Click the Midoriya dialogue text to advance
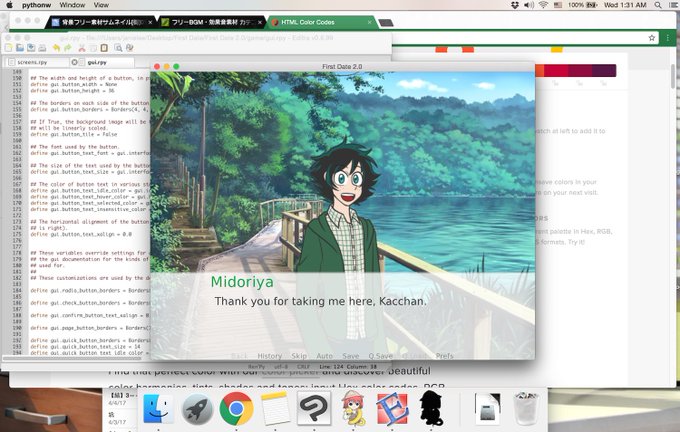The image size is (680, 432). [320, 301]
